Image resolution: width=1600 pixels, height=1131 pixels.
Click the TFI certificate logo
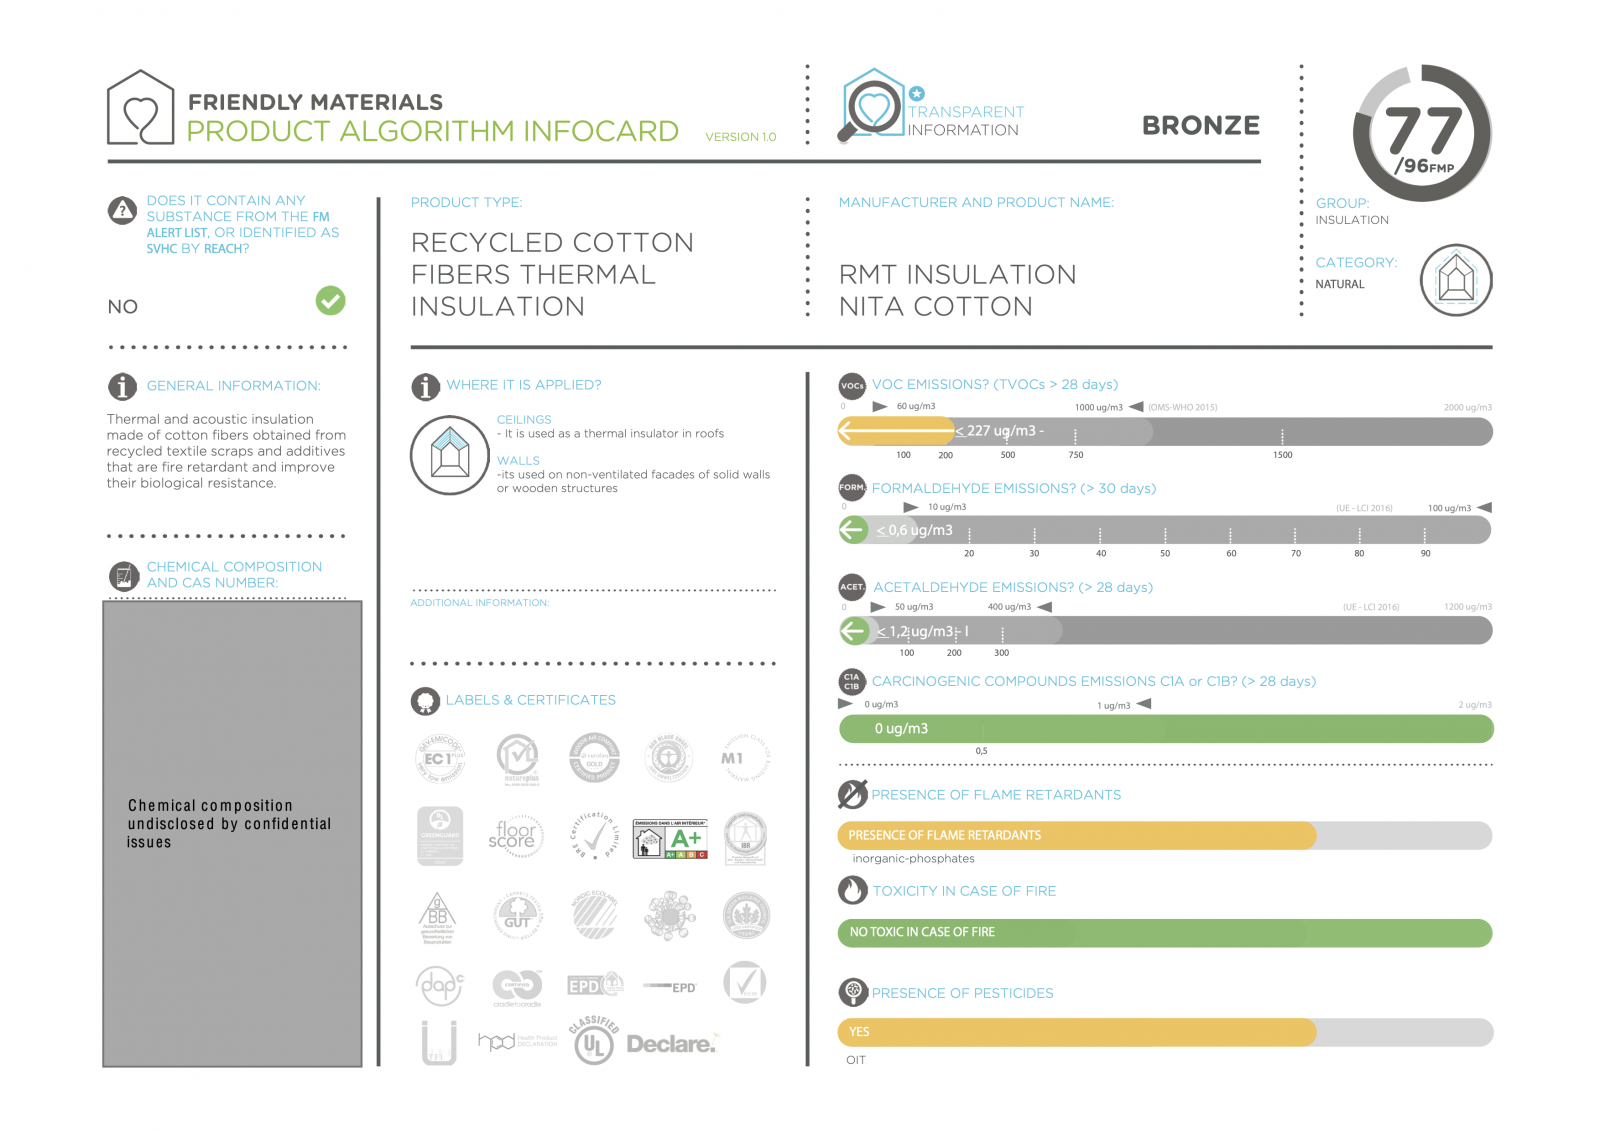tap(439, 1043)
